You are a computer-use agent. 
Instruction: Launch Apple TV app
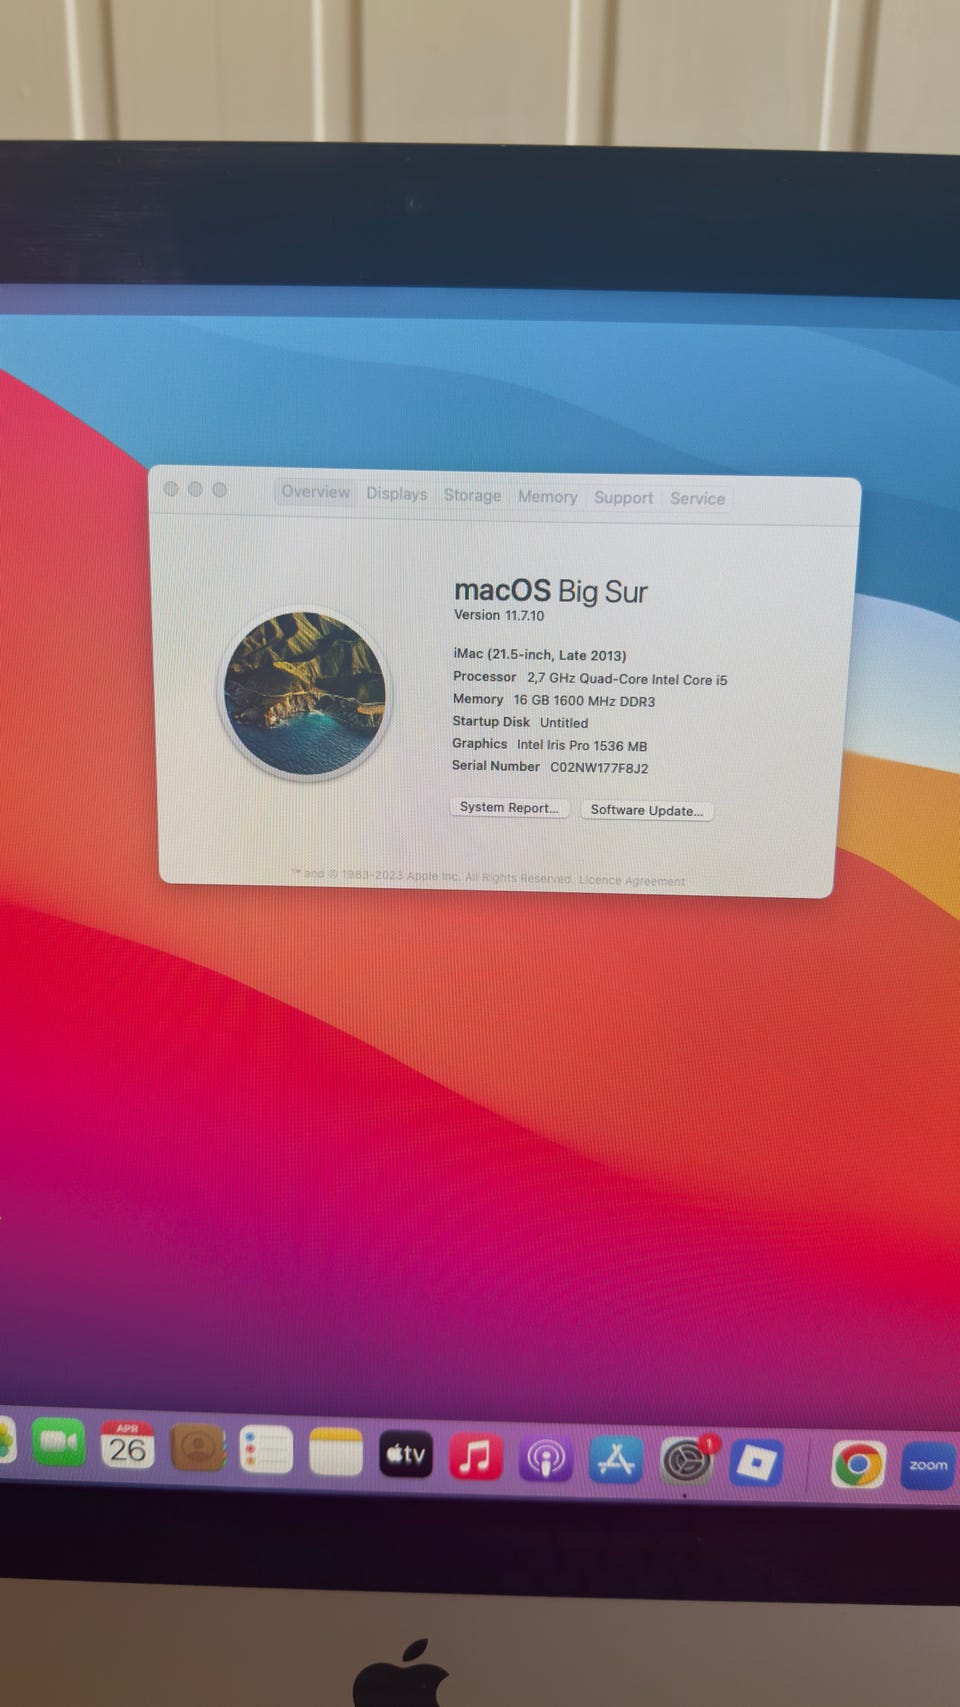[x=406, y=1454]
